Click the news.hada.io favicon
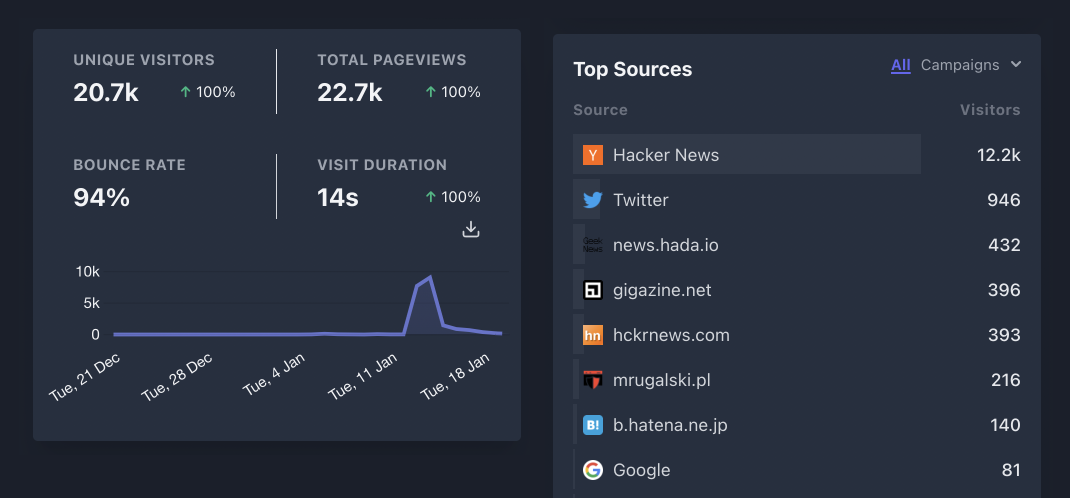 [x=593, y=245]
